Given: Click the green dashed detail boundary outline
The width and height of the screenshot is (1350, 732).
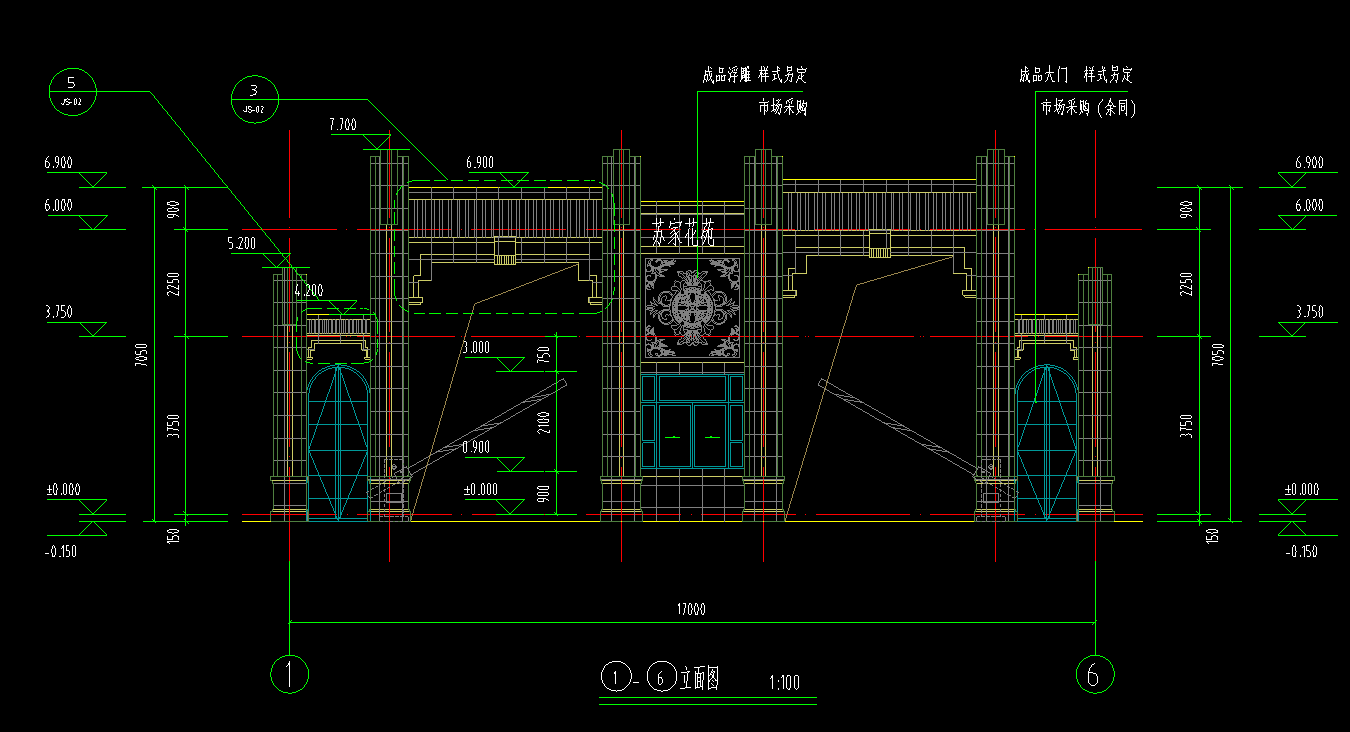Looking at the screenshot, I should [505, 247].
